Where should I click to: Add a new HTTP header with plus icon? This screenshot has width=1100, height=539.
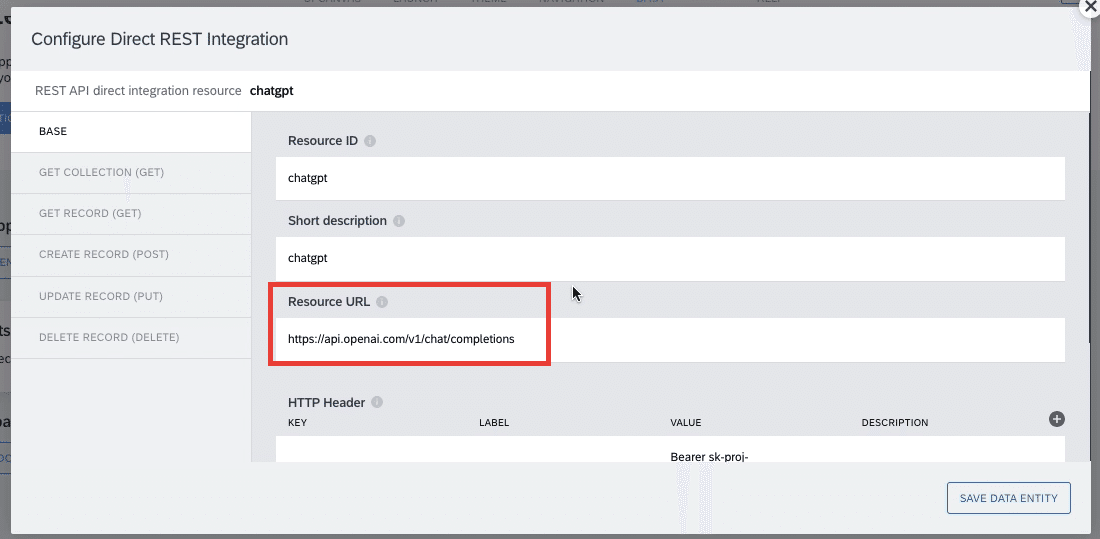coord(1057,419)
